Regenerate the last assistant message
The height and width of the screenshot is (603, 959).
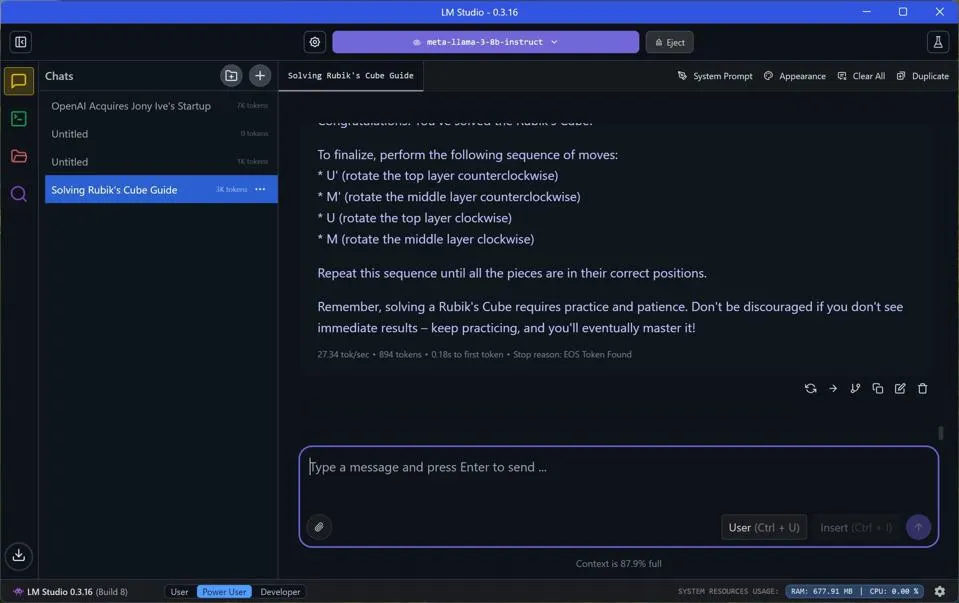(810, 389)
